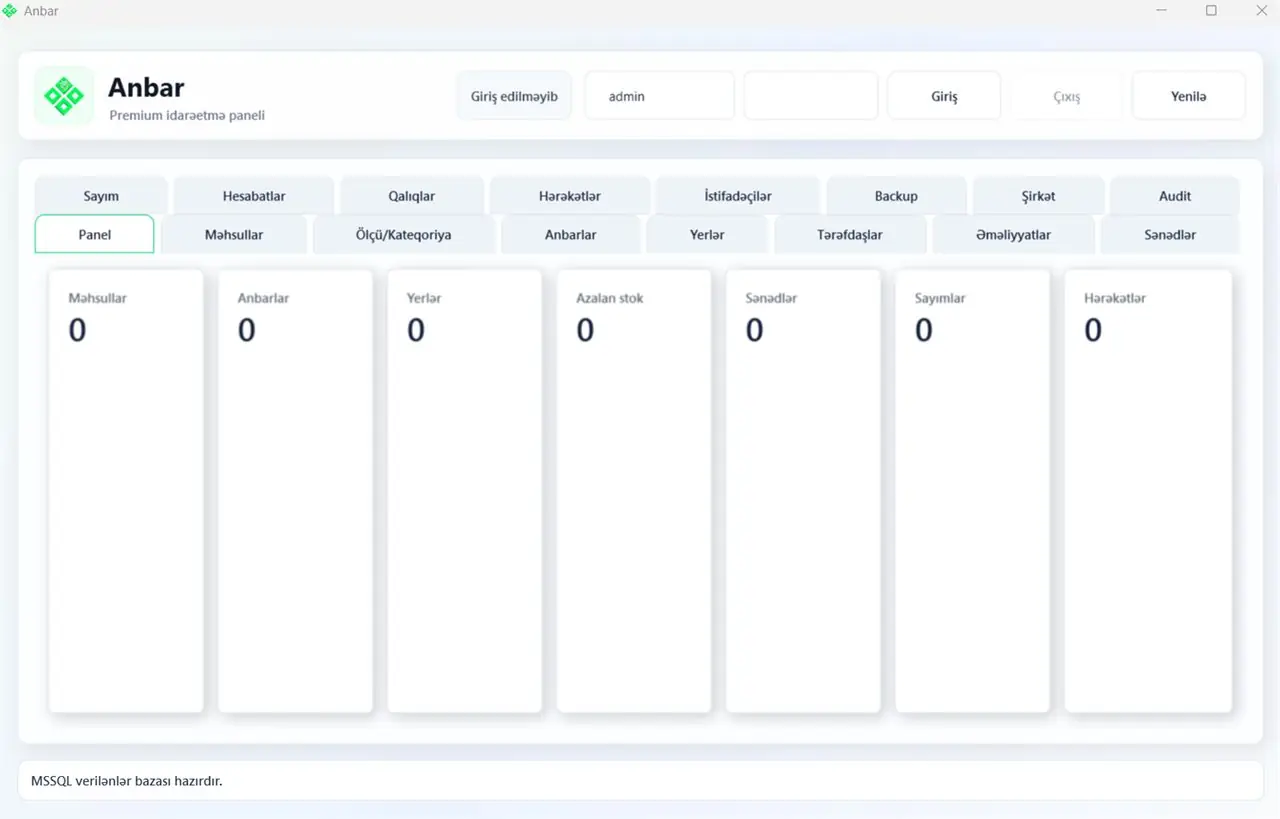Maximize the Anbar window
1280x819 pixels.
coord(1211,10)
